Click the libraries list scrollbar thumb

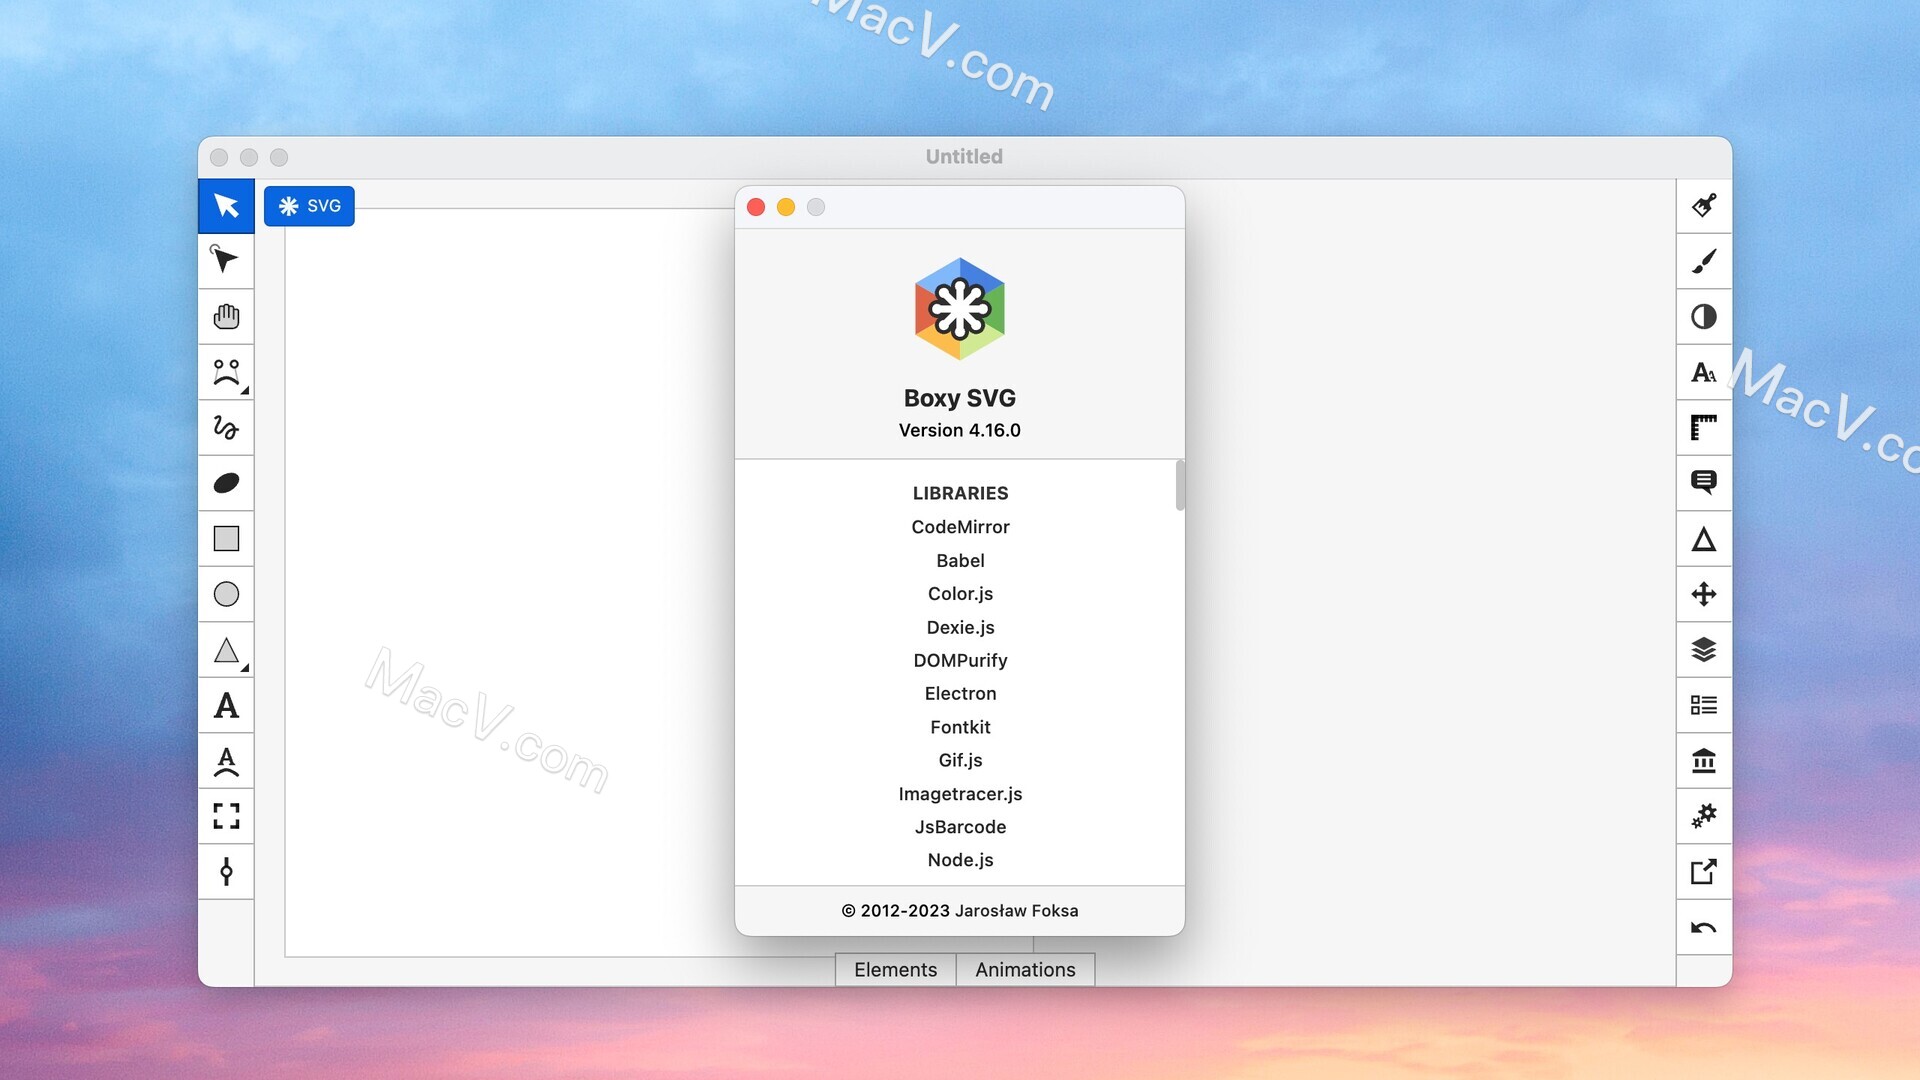(1180, 485)
